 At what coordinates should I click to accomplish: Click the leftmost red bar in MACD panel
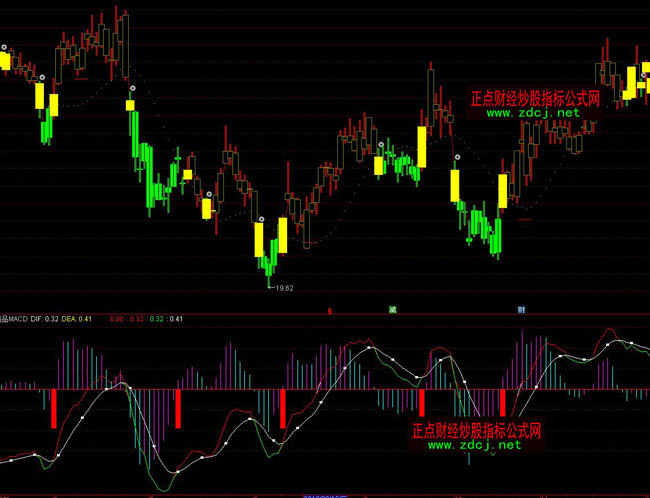pos(53,408)
